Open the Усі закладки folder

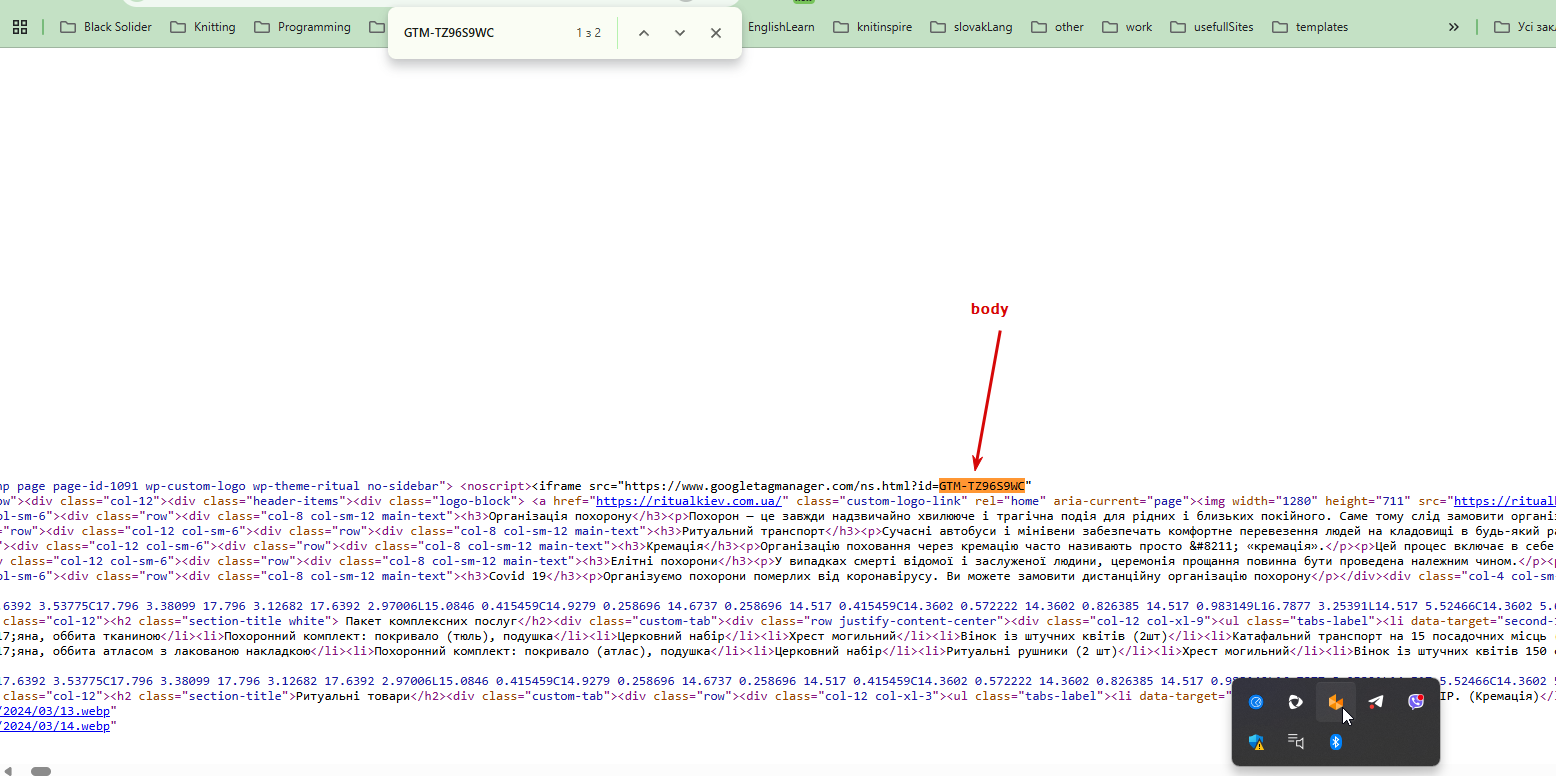[x=1525, y=27]
